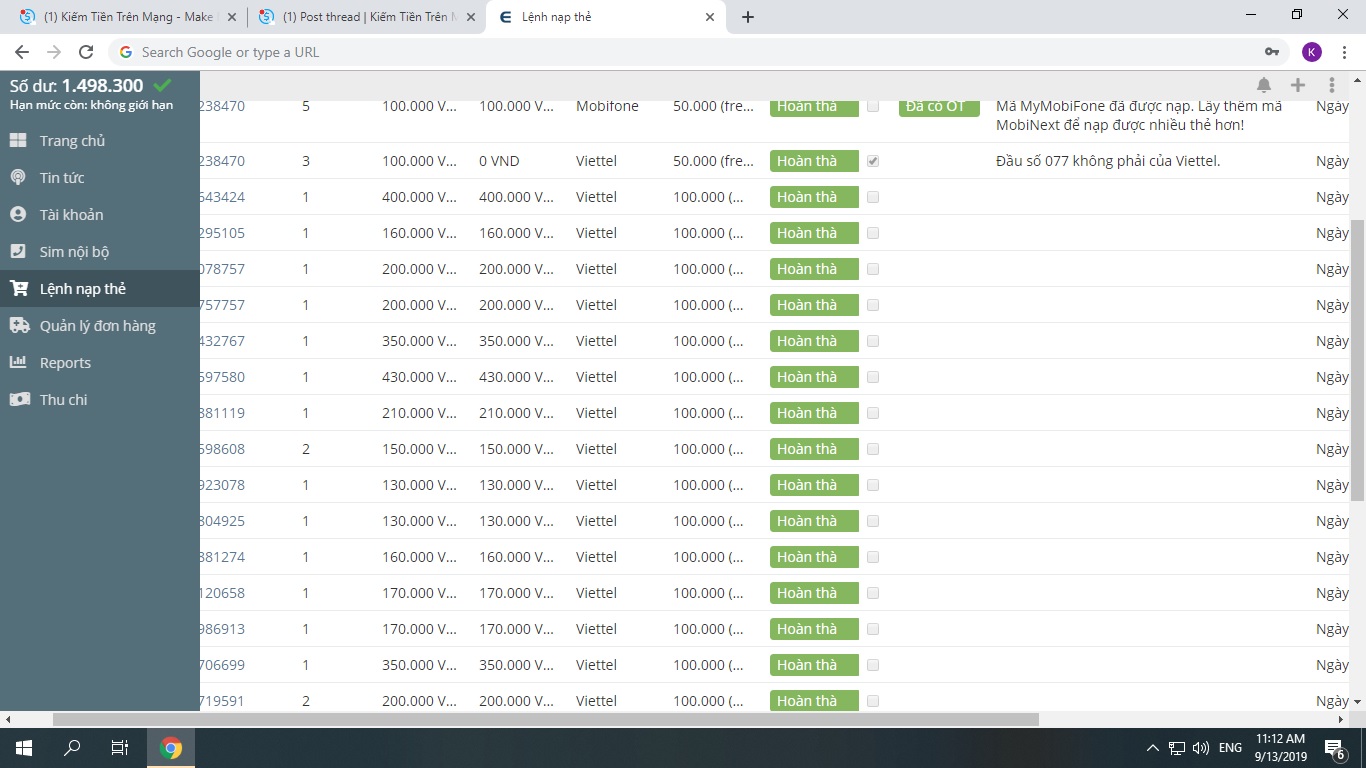Click the taskbar search icon

[x=72, y=747]
